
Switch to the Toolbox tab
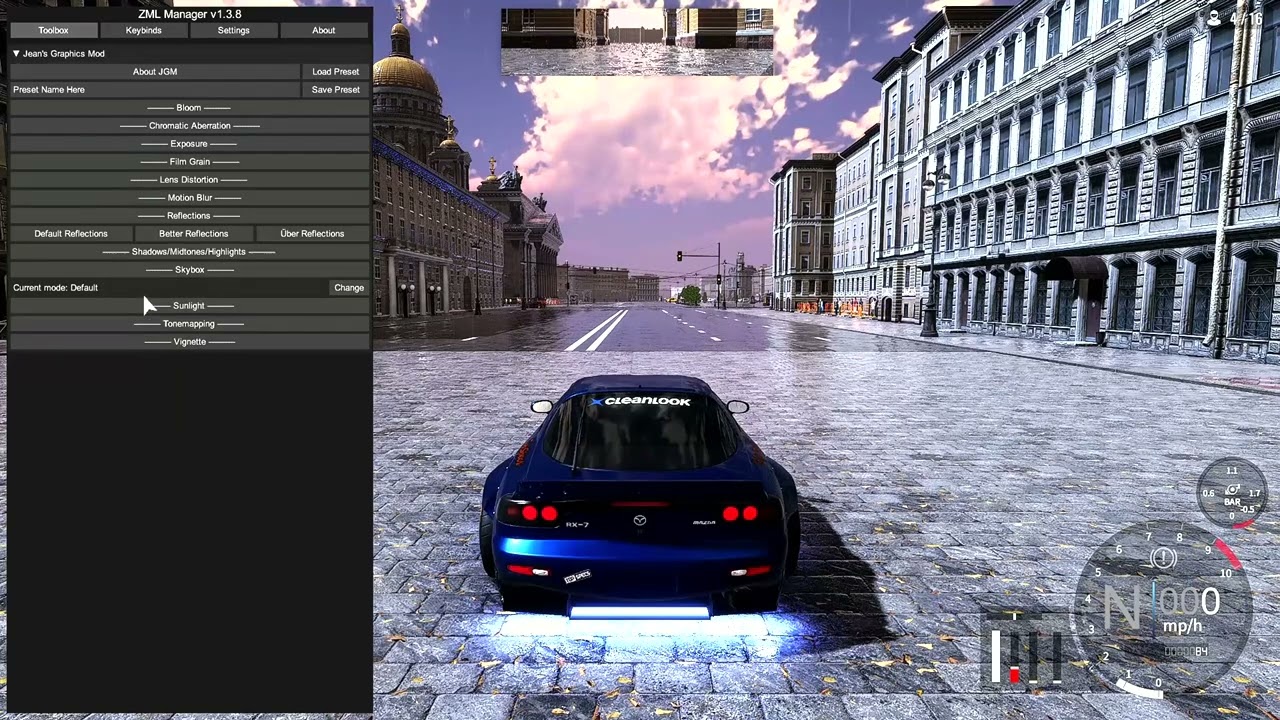pyautogui.click(x=54, y=30)
